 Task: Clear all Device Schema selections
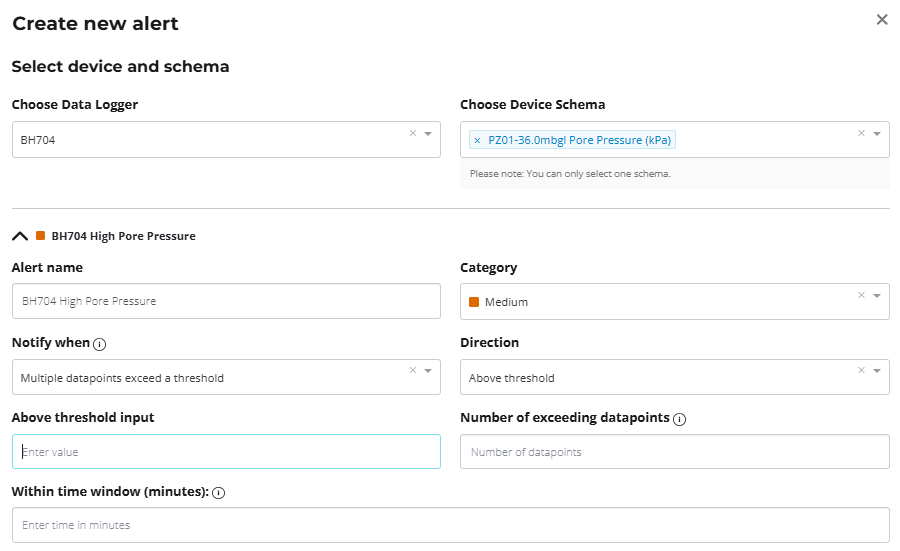click(x=862, y=133)
